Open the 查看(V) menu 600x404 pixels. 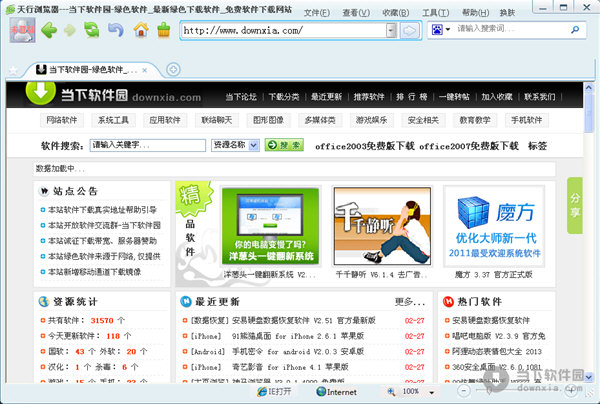356,13
